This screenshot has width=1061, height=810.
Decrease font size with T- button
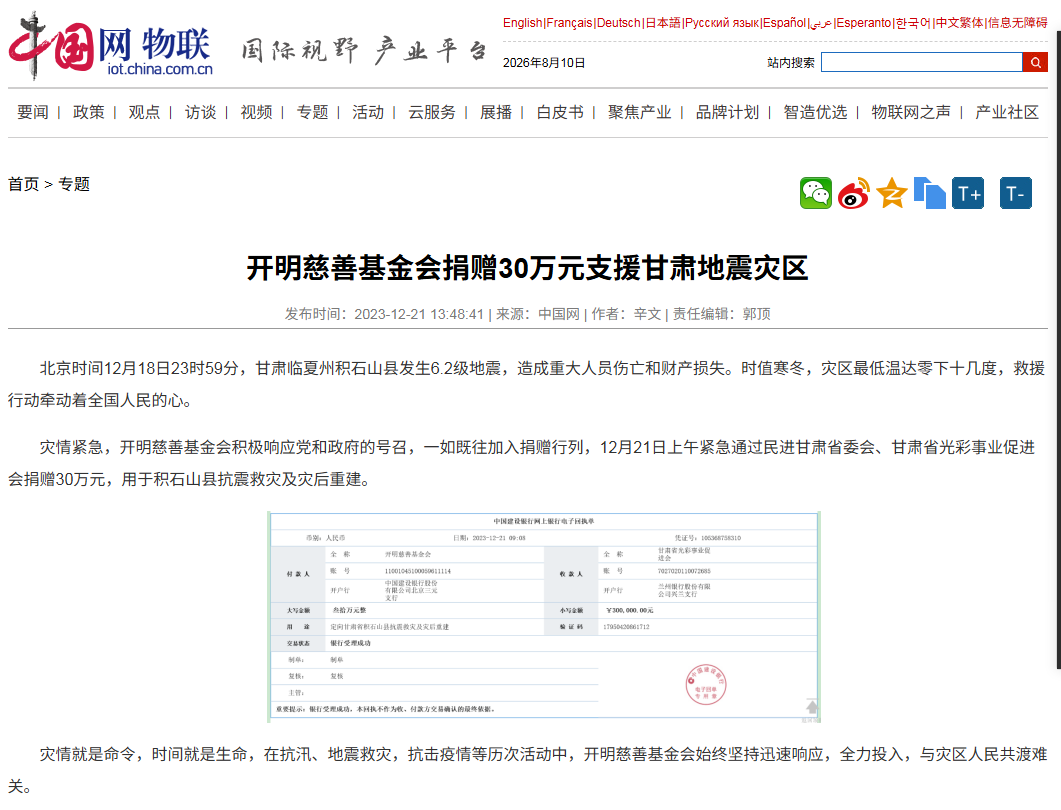[1016, 194]
